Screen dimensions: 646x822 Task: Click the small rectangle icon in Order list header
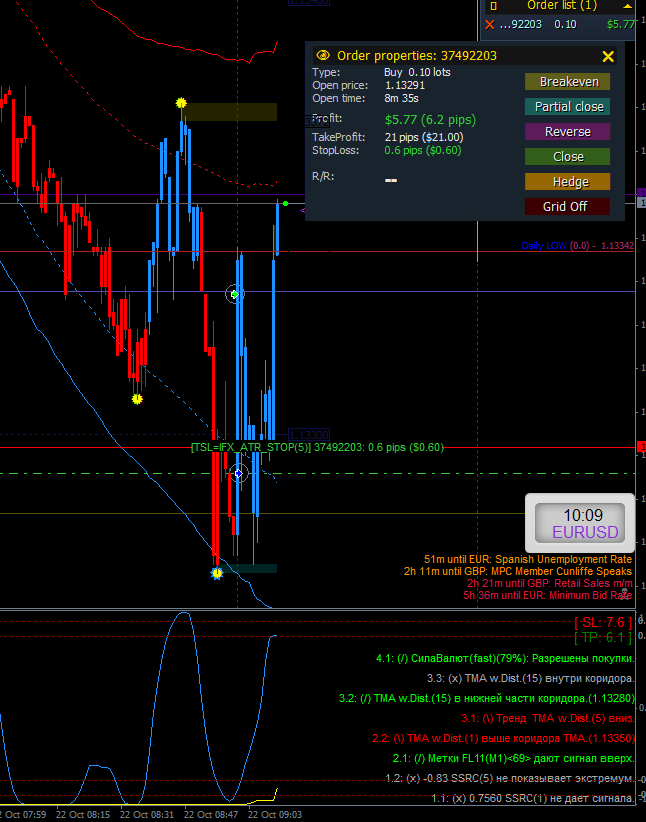[493, 6]
